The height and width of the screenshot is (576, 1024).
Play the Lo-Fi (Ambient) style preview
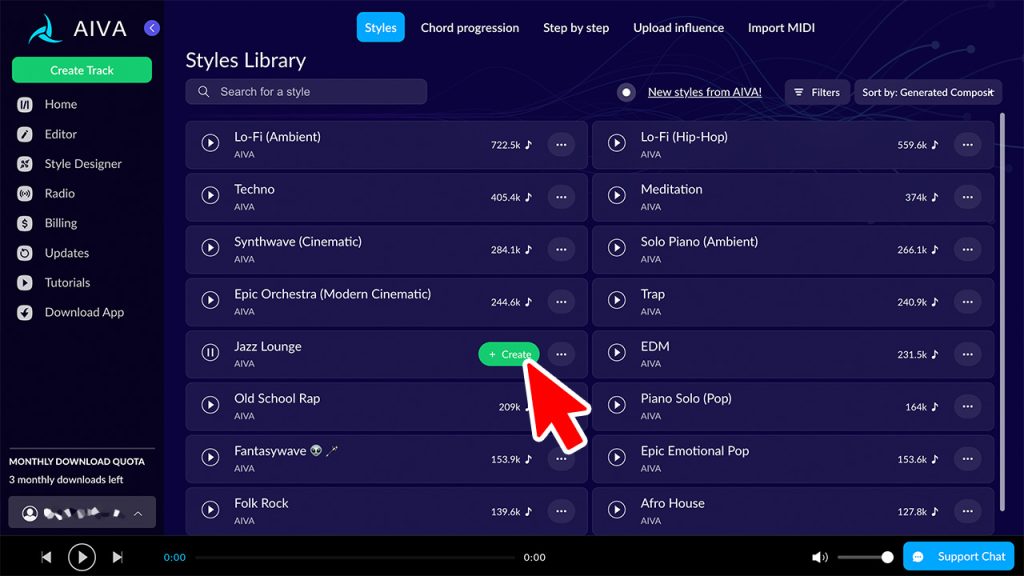210,143
